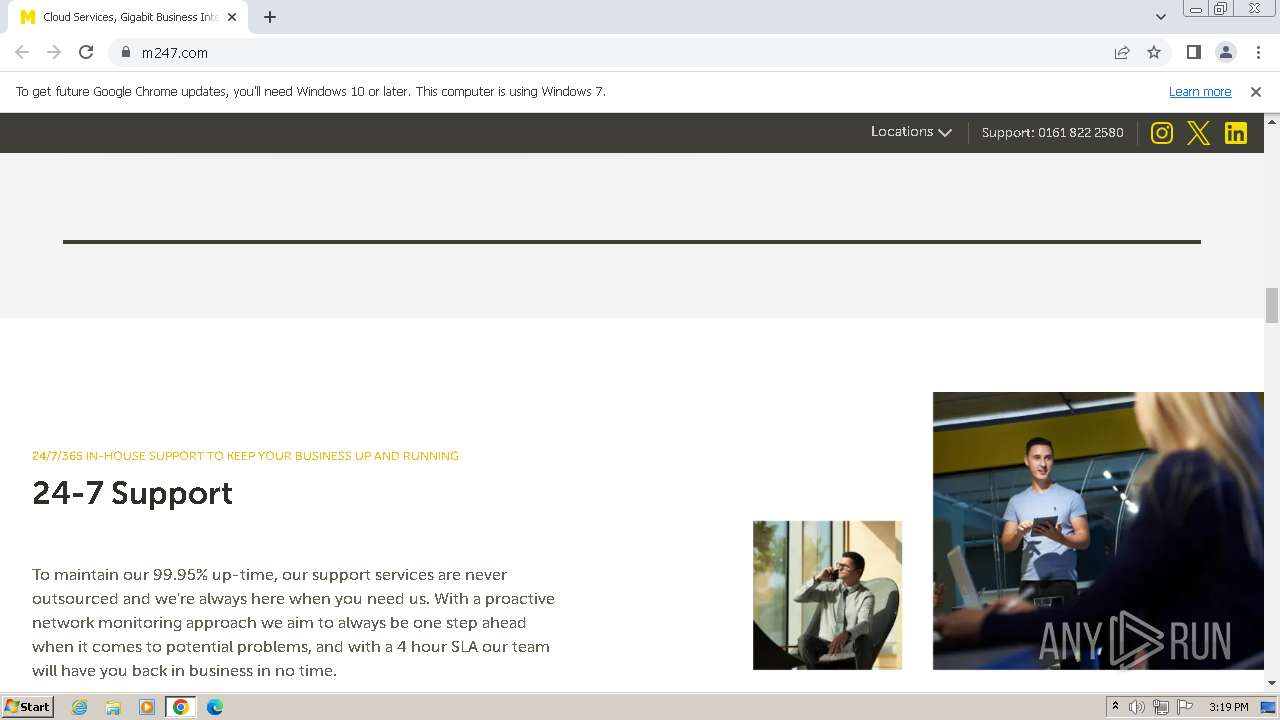
Task: Click the scrollbar up arrow
Action: [x=1272, y=120]
